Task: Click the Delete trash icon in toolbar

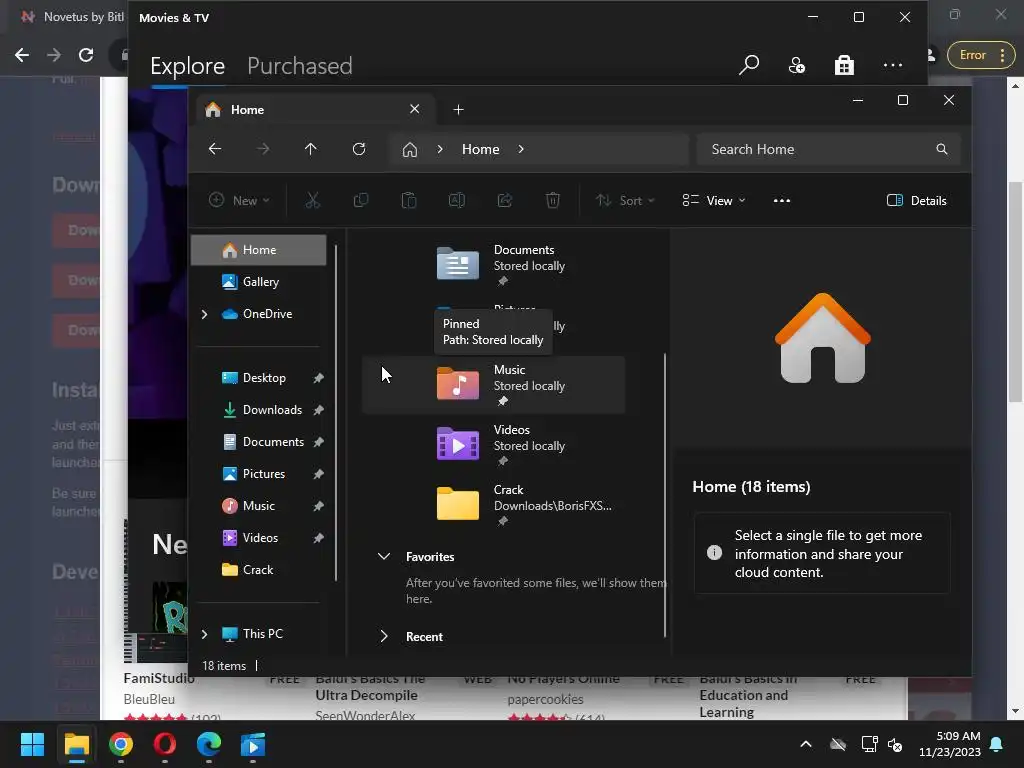Action: click(x=552, y=200)
